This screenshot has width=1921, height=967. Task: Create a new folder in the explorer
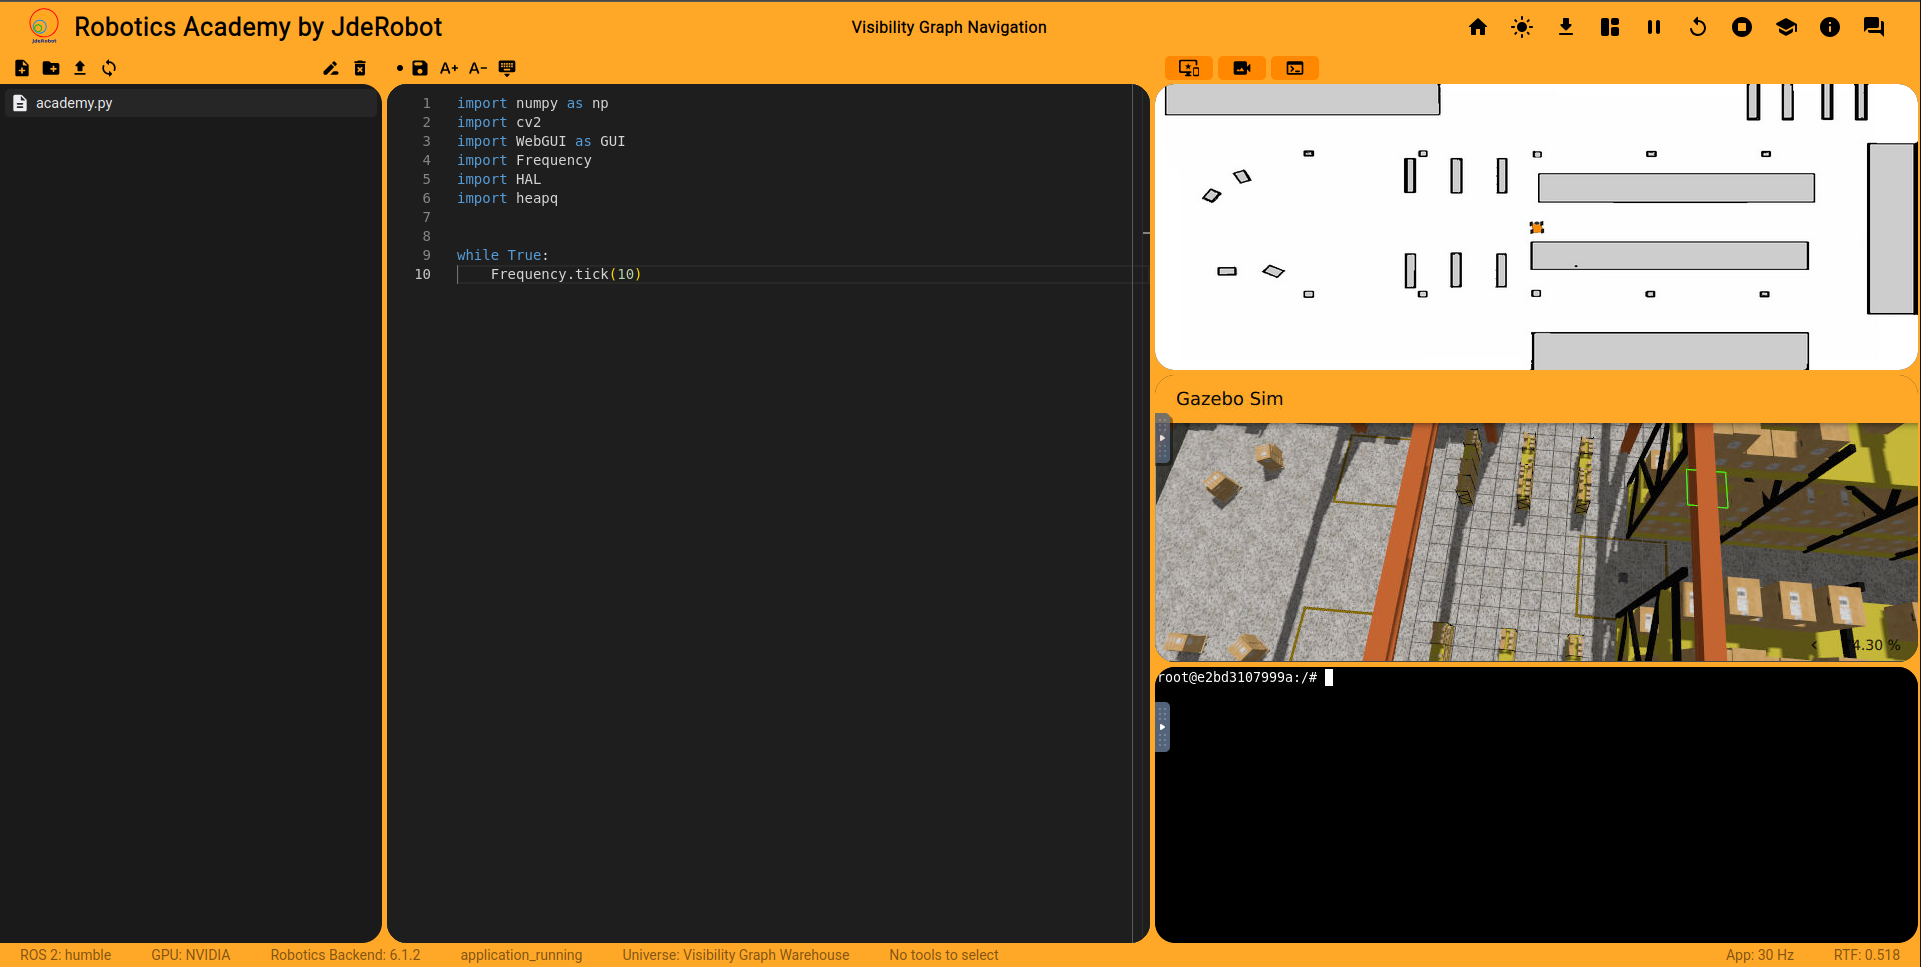tap(51, 68)
